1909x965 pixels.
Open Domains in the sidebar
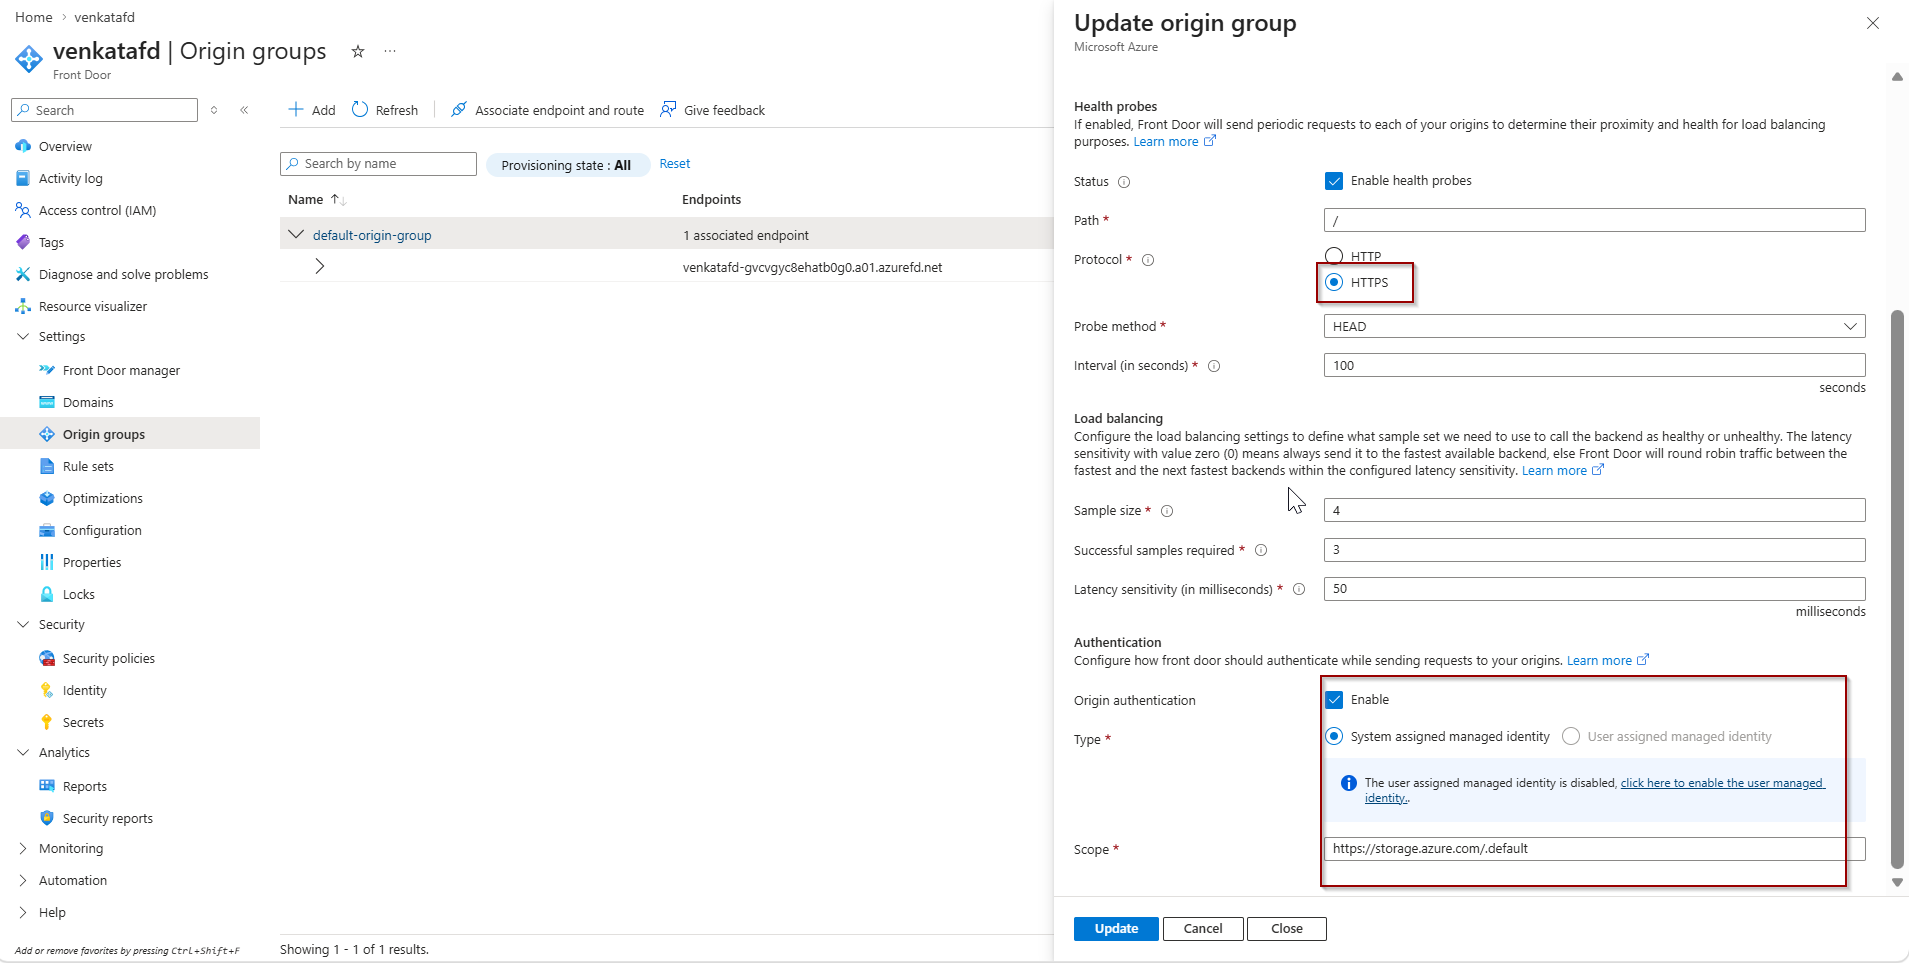coord(88,402)
